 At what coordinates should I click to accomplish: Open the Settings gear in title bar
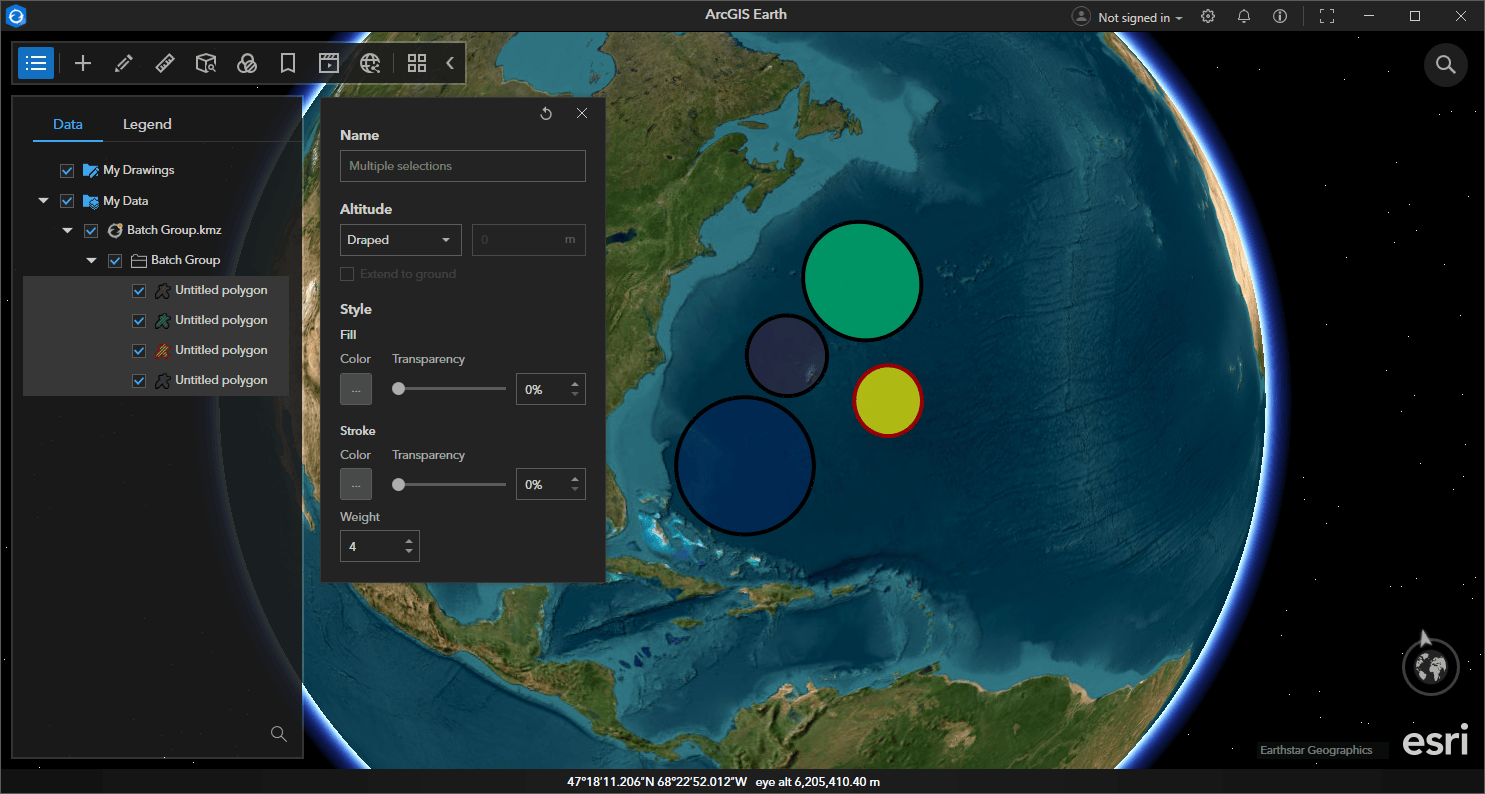point(1208,16)
